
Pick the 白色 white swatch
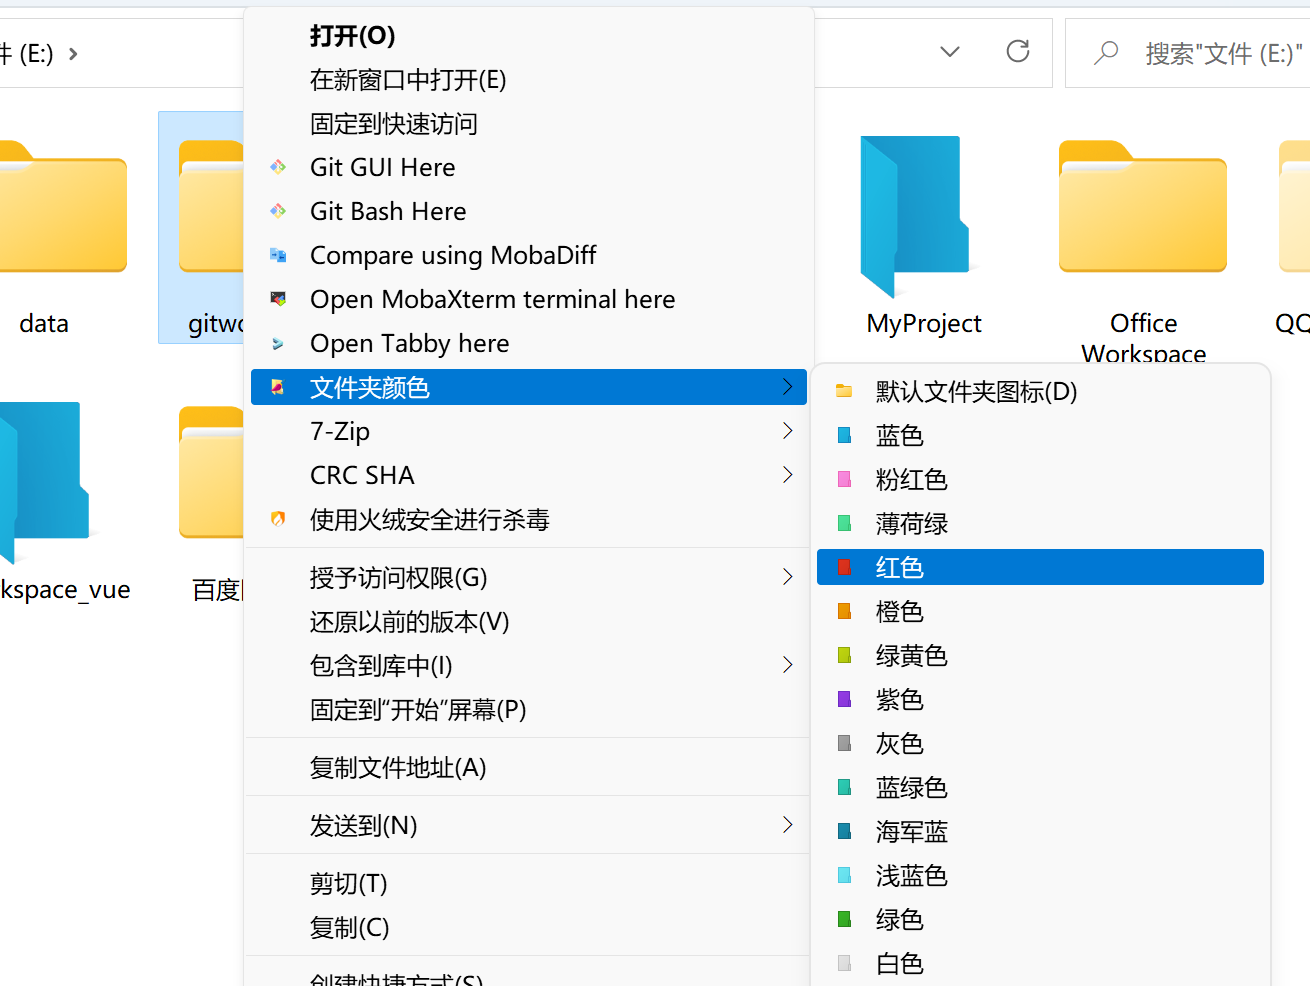coord(844,963)
